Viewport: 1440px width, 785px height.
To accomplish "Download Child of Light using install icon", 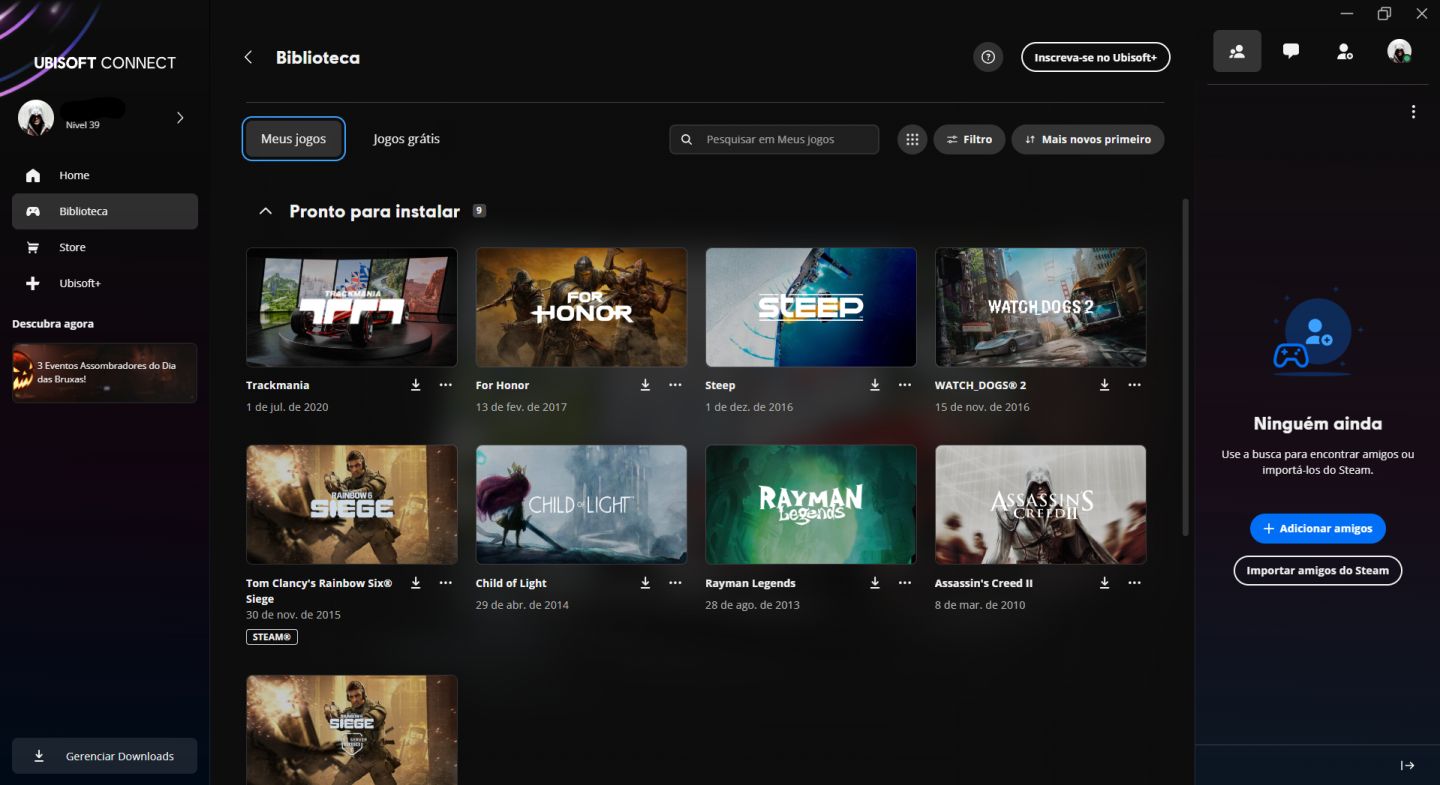I will pyautogui.click(x=646, y=583).
